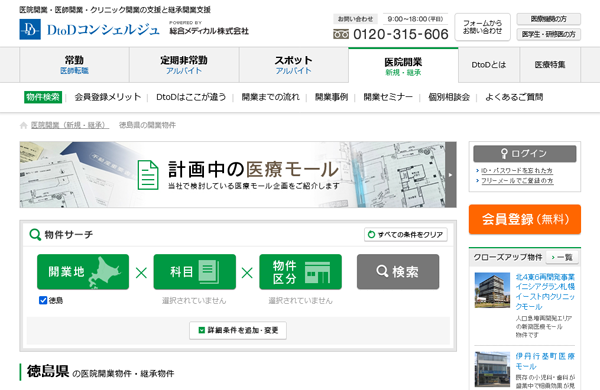Open 伊丹行基町医療モール link
The height and width of the screenshot is (390, 600).
(545, 361)
